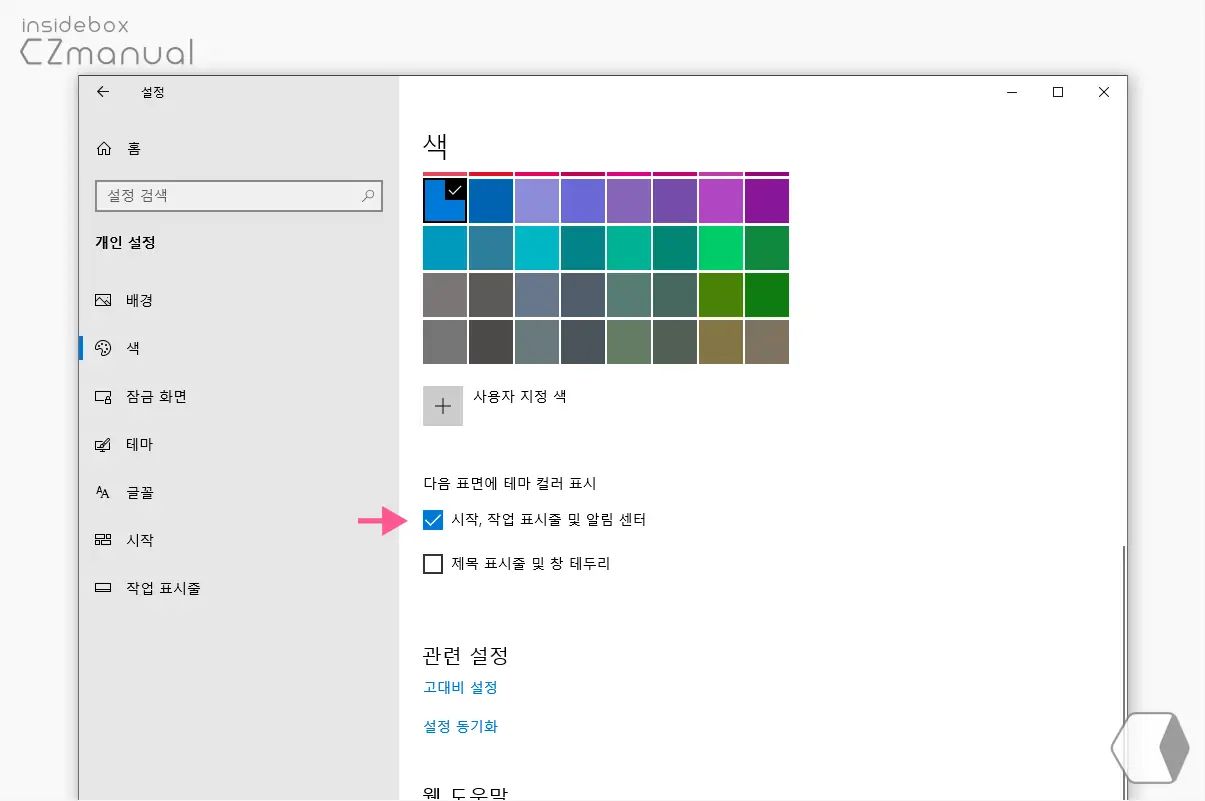
Task: Pick the khaki swatch in bottom row
Action: (x=721, y=342)
